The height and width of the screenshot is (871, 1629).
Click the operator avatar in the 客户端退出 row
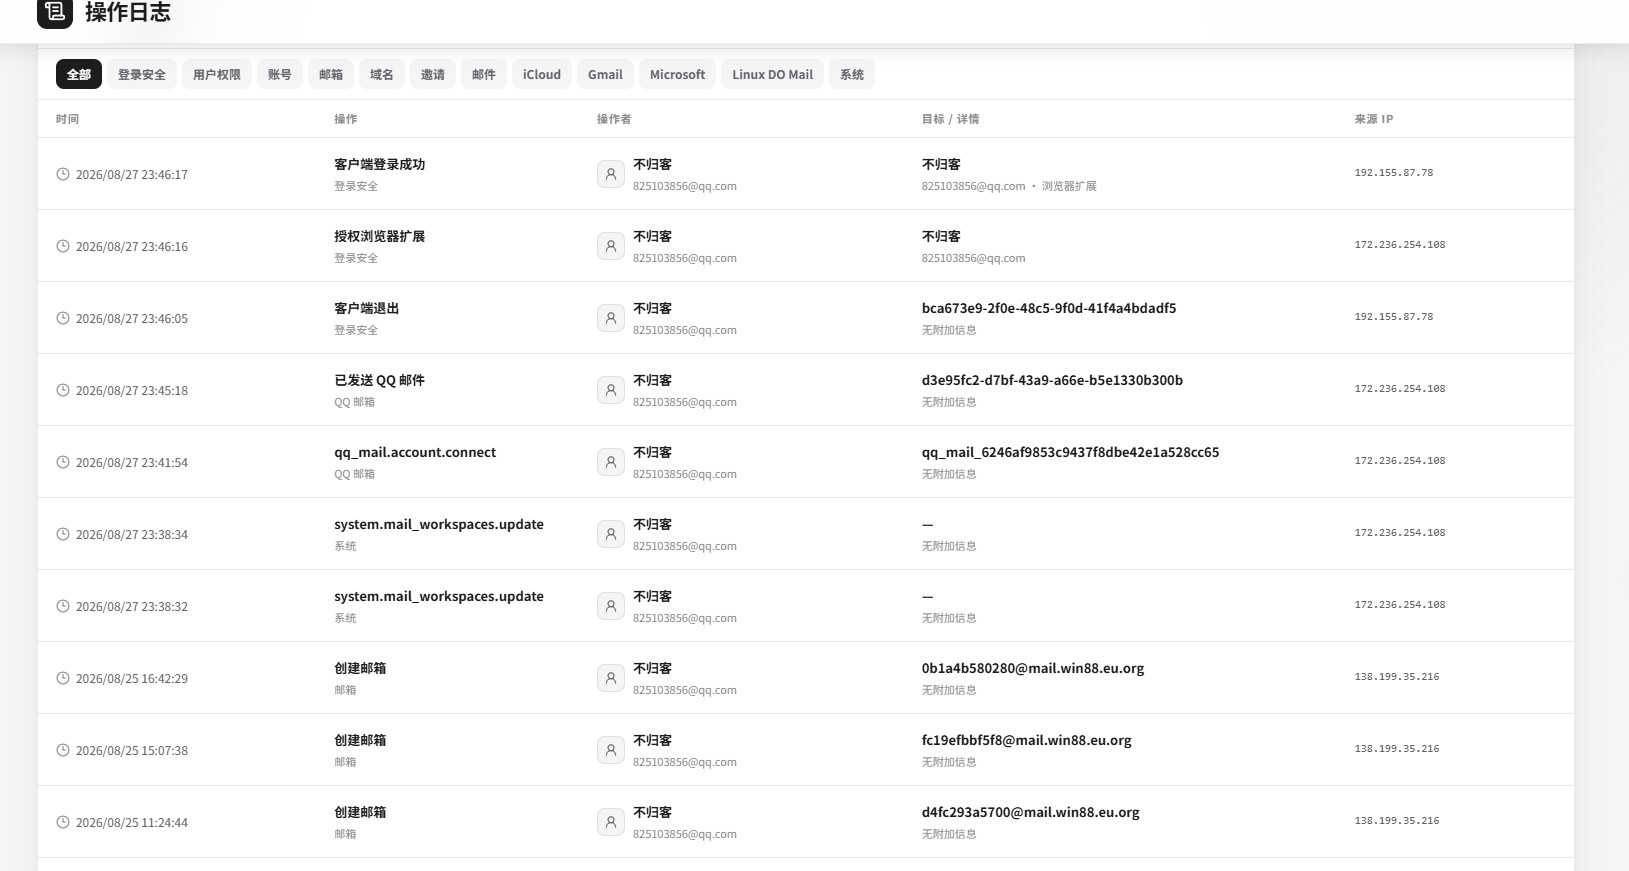pyautogui.click(x=611, y=318)
